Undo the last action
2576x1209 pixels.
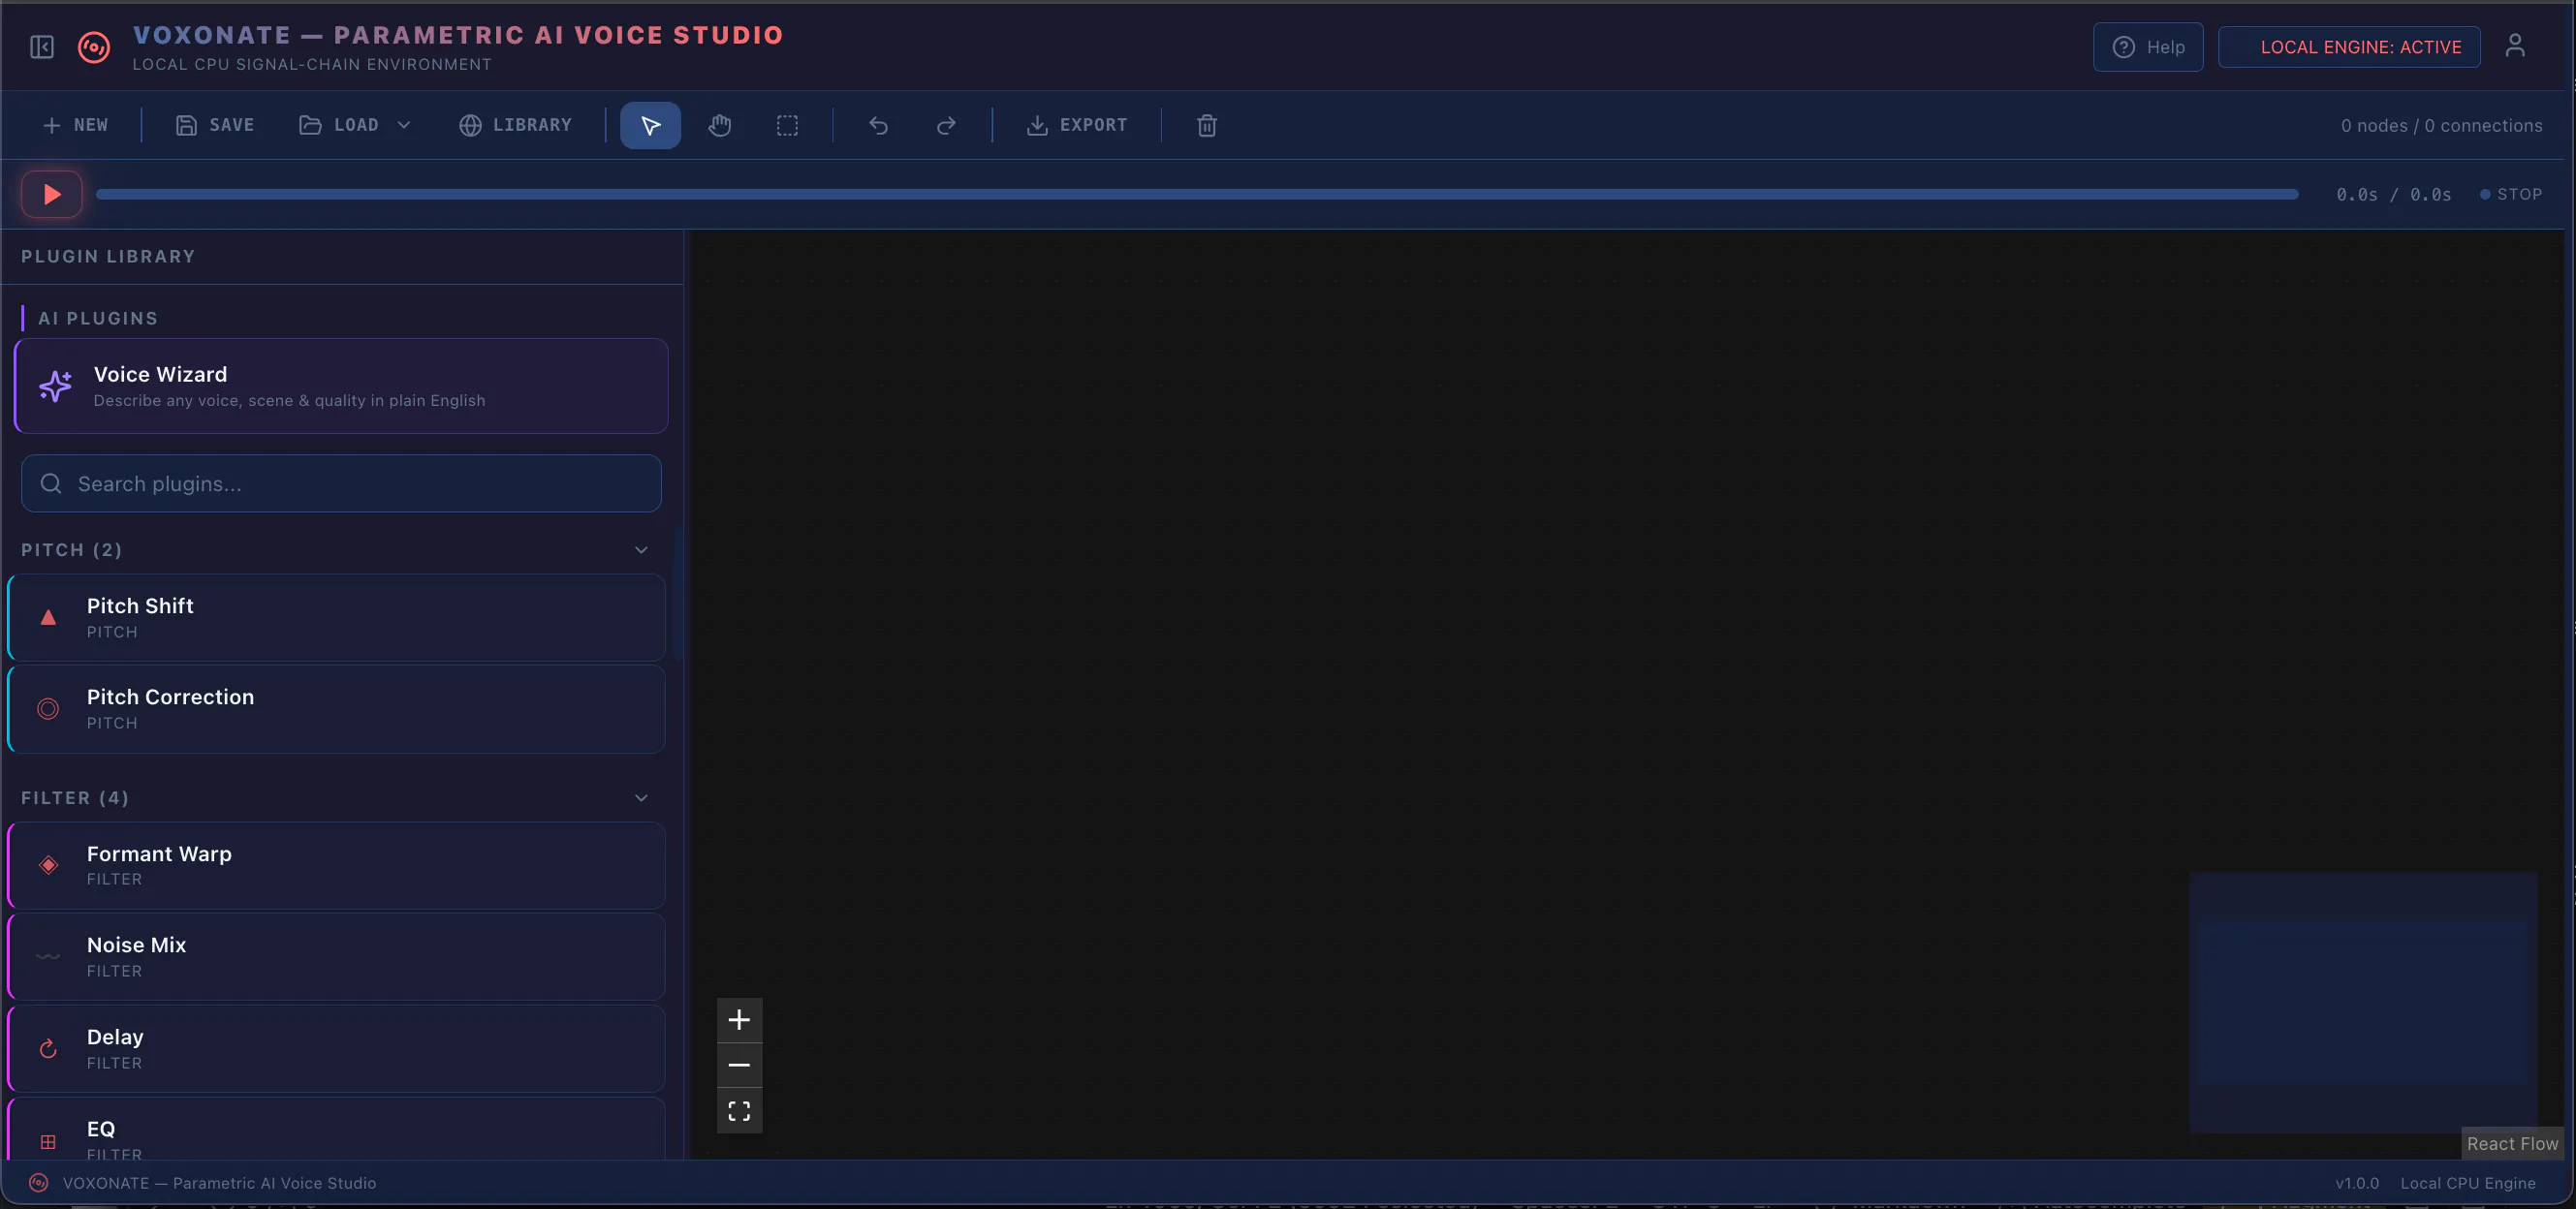pos(878,125)
